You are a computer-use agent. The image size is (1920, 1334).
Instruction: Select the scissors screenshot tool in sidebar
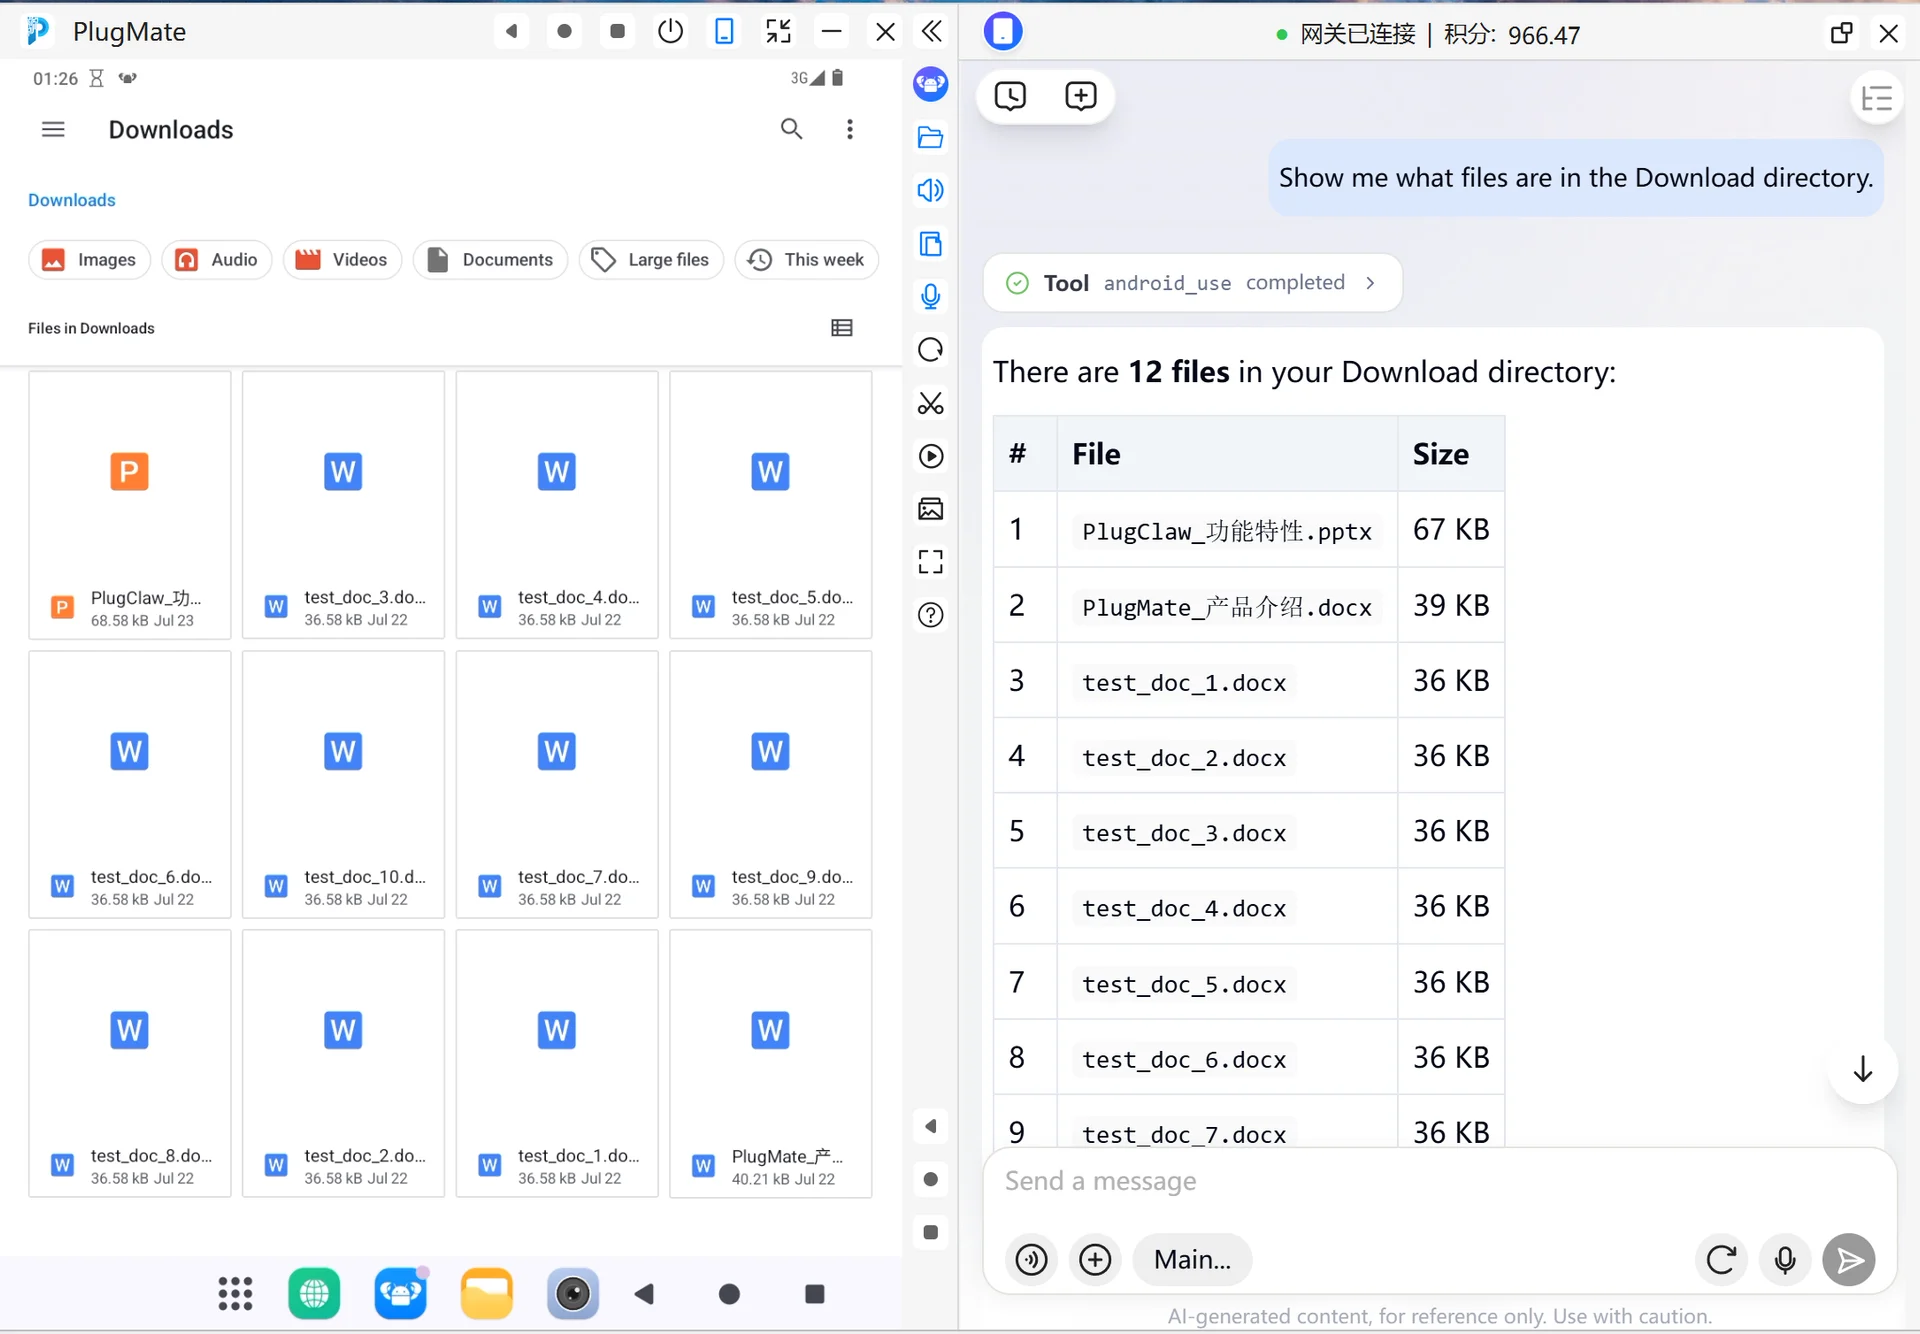pos(931,403)
